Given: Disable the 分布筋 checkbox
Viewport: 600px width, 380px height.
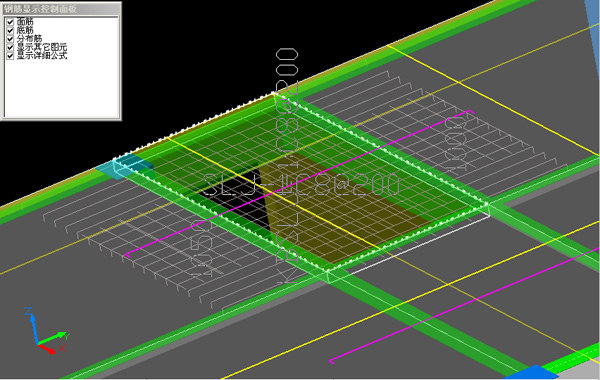Looking at the screenshot, I should click(x=10, y=39).
